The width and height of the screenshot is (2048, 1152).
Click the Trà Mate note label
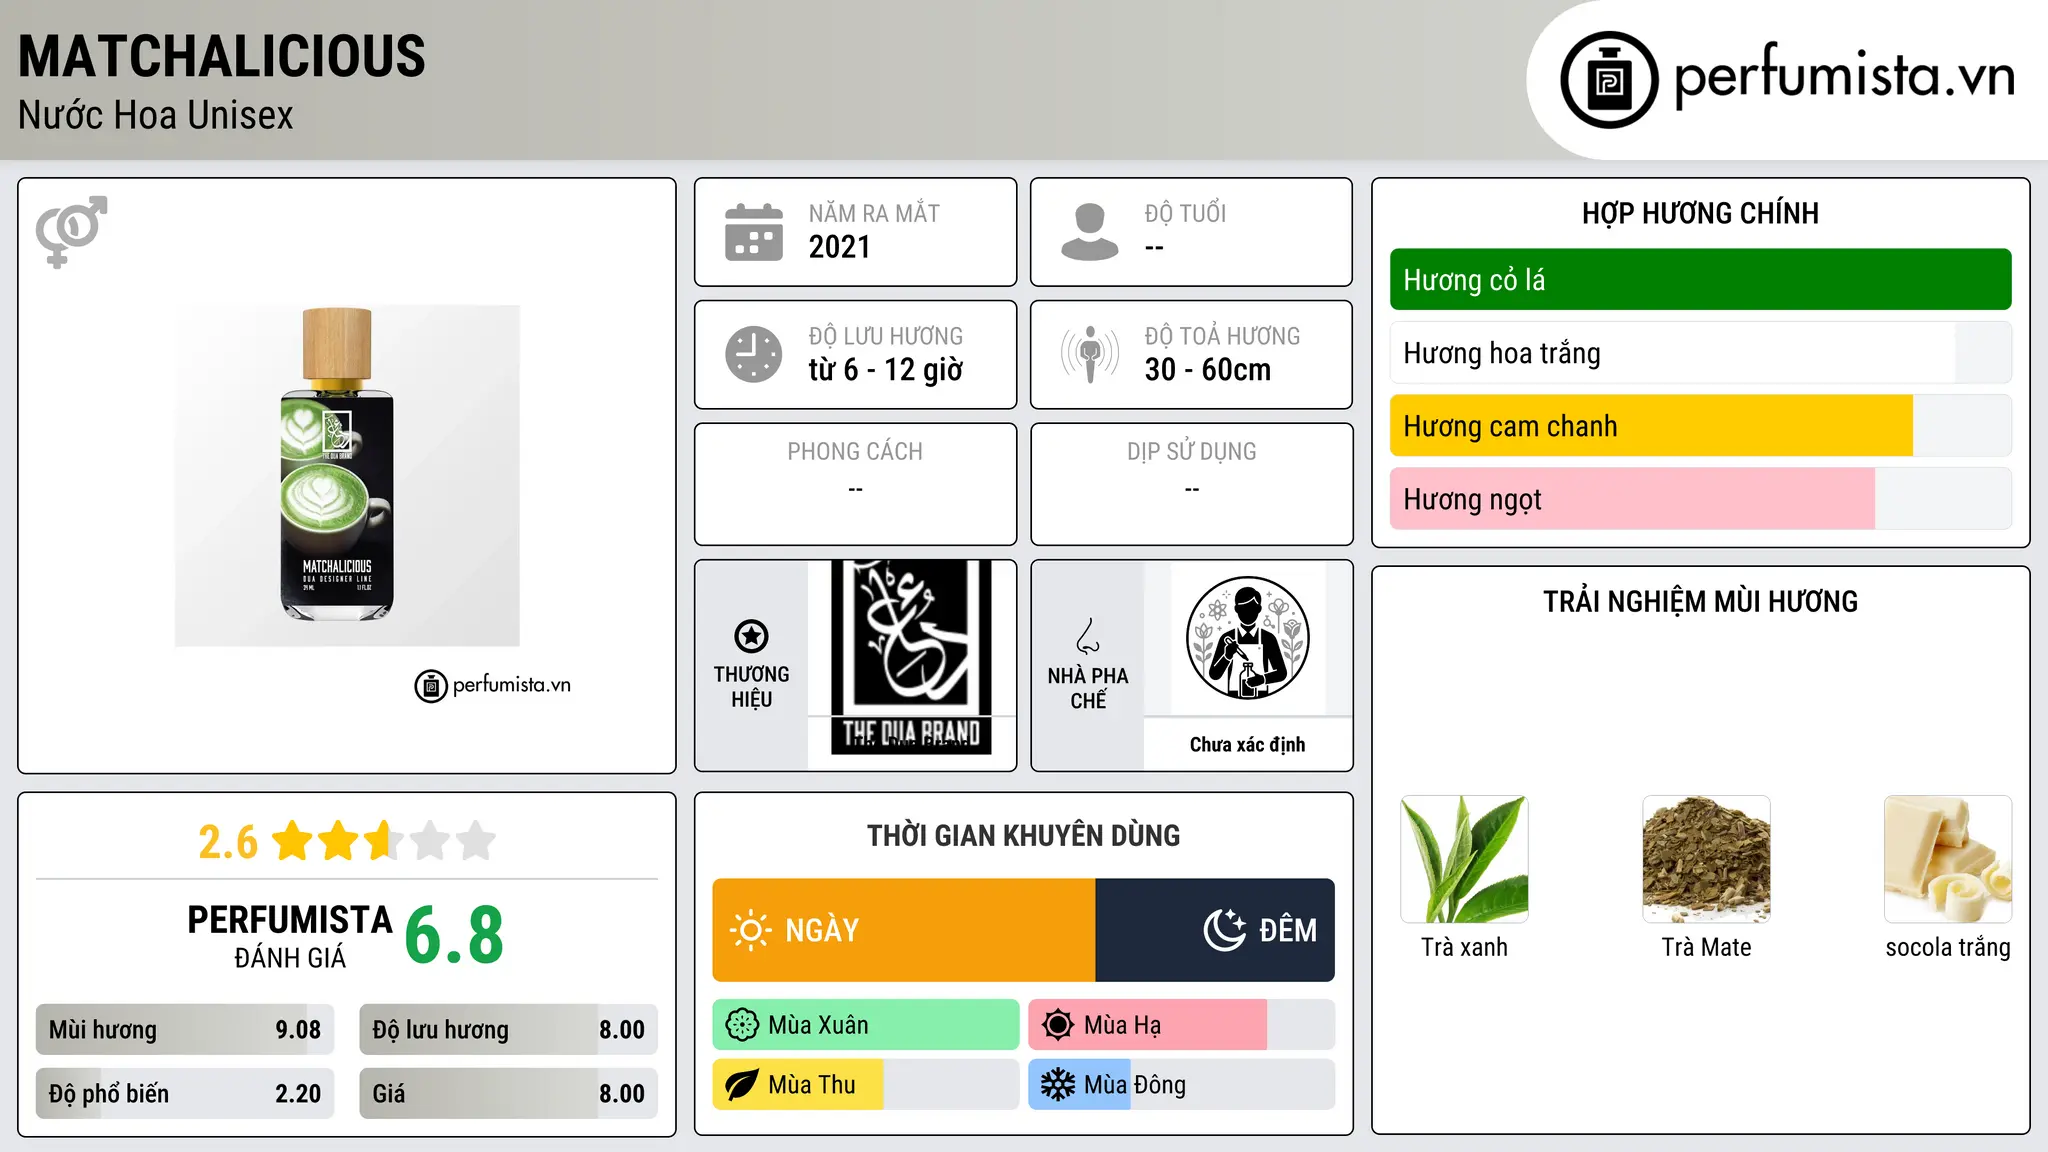pos(1706,947)
